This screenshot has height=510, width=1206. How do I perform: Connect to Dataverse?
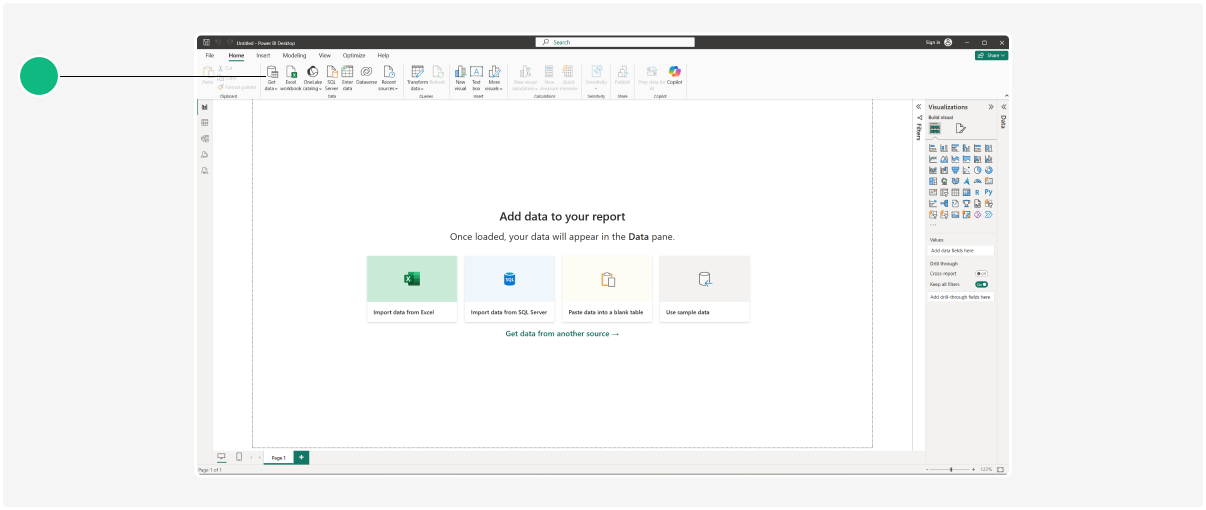[x=366, y=76]
